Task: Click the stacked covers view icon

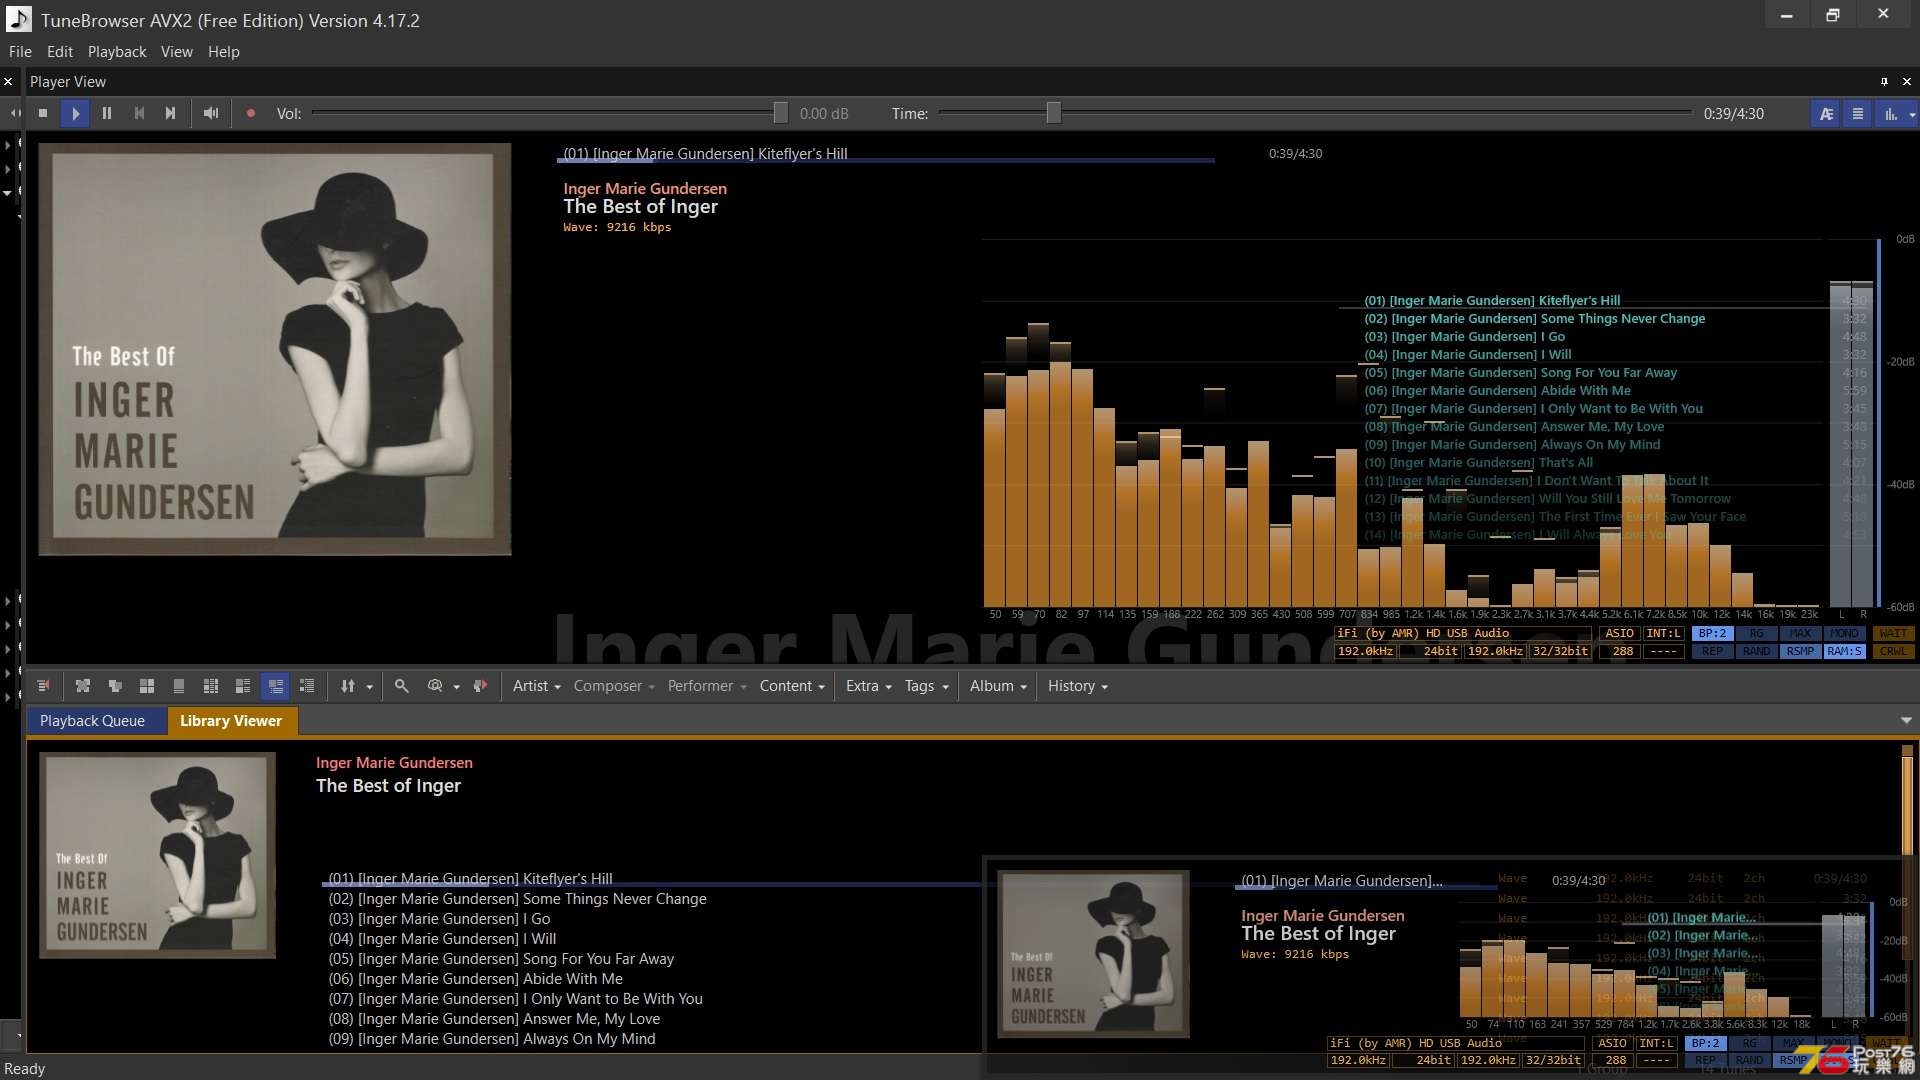Action: 115,686
